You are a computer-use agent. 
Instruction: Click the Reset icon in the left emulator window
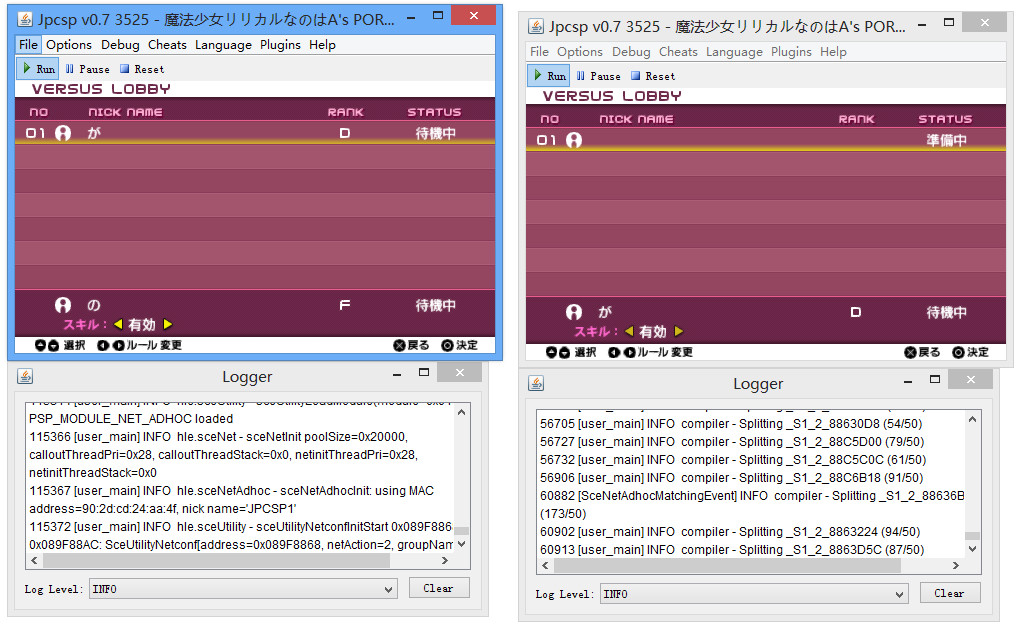pyautogui.click(x=125, y=69)
